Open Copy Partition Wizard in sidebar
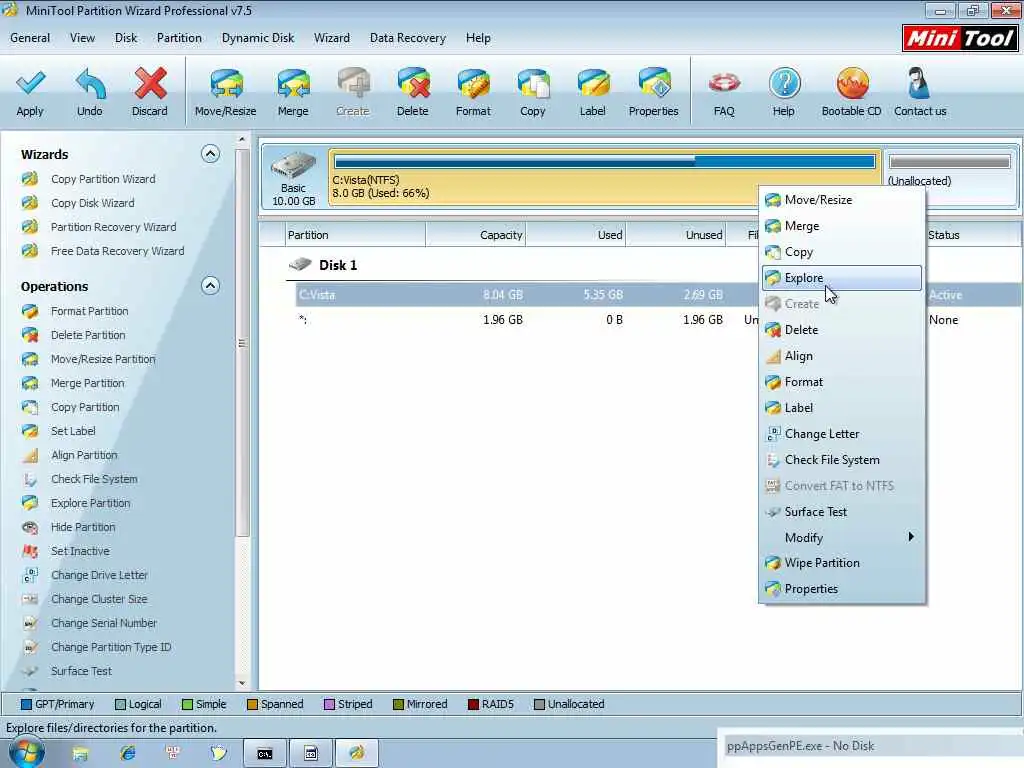The width and height of the screenshot is (1024, 768). 103,179
